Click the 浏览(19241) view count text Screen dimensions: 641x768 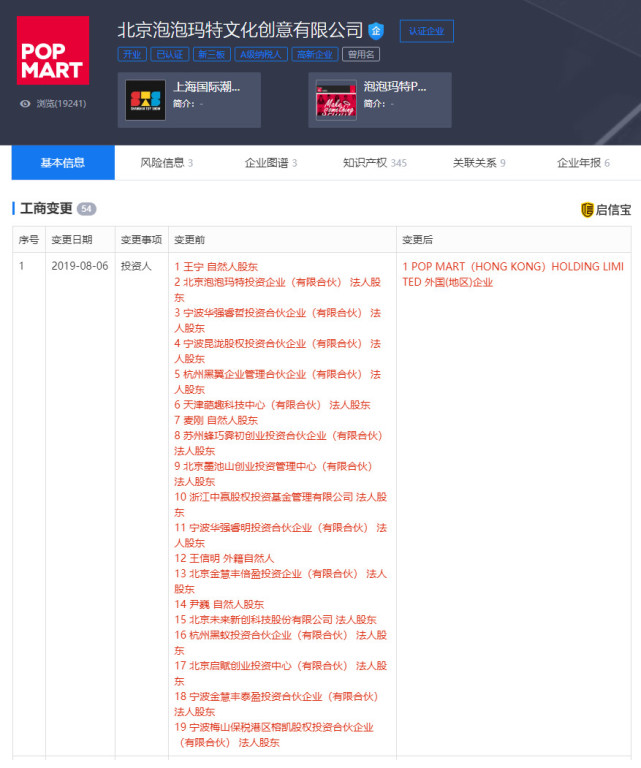point(62,104)
